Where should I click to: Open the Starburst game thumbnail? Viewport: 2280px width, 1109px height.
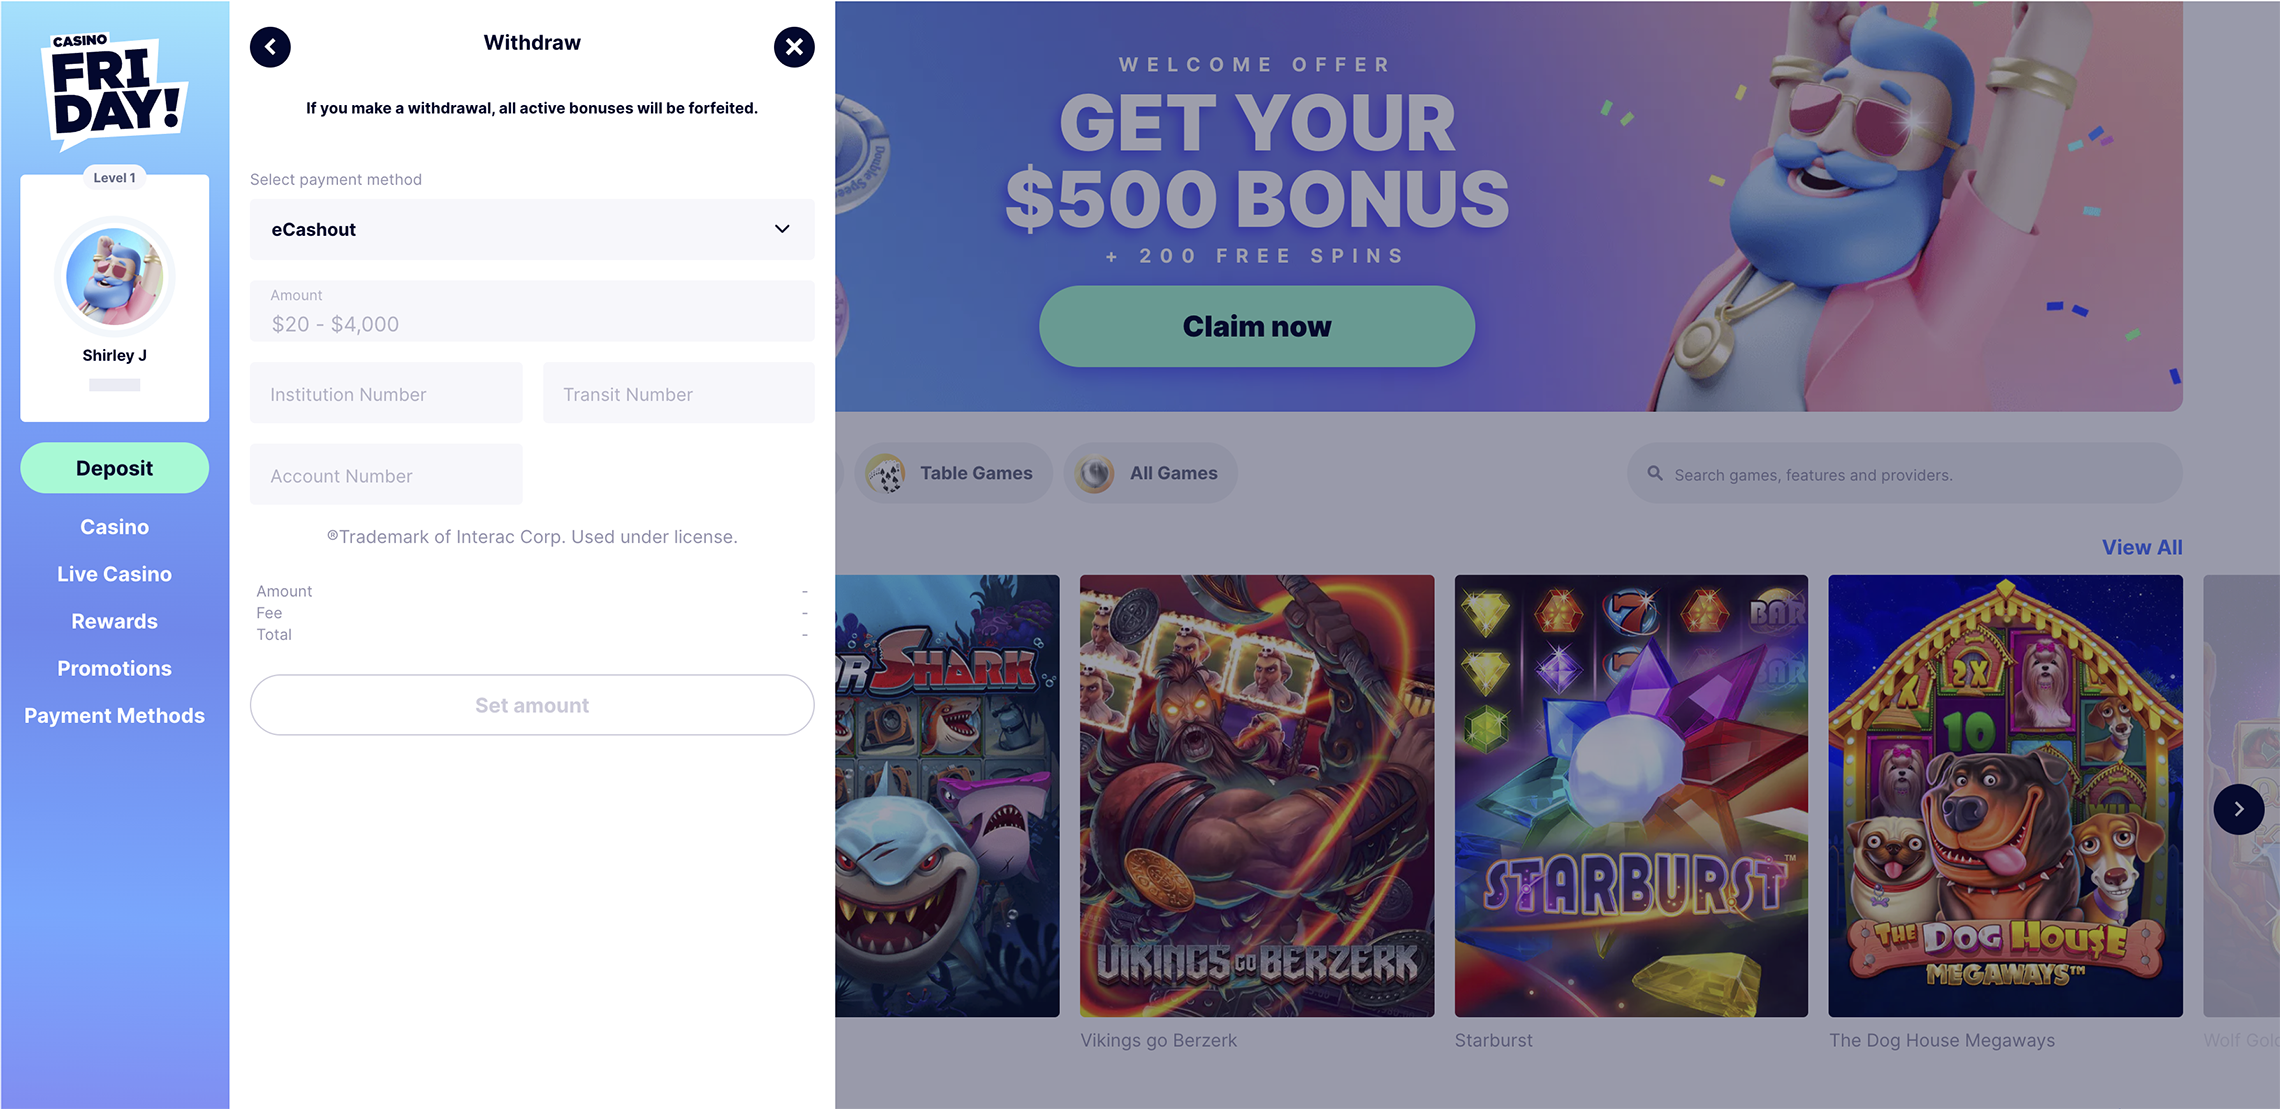click(x=1631, y=796)
